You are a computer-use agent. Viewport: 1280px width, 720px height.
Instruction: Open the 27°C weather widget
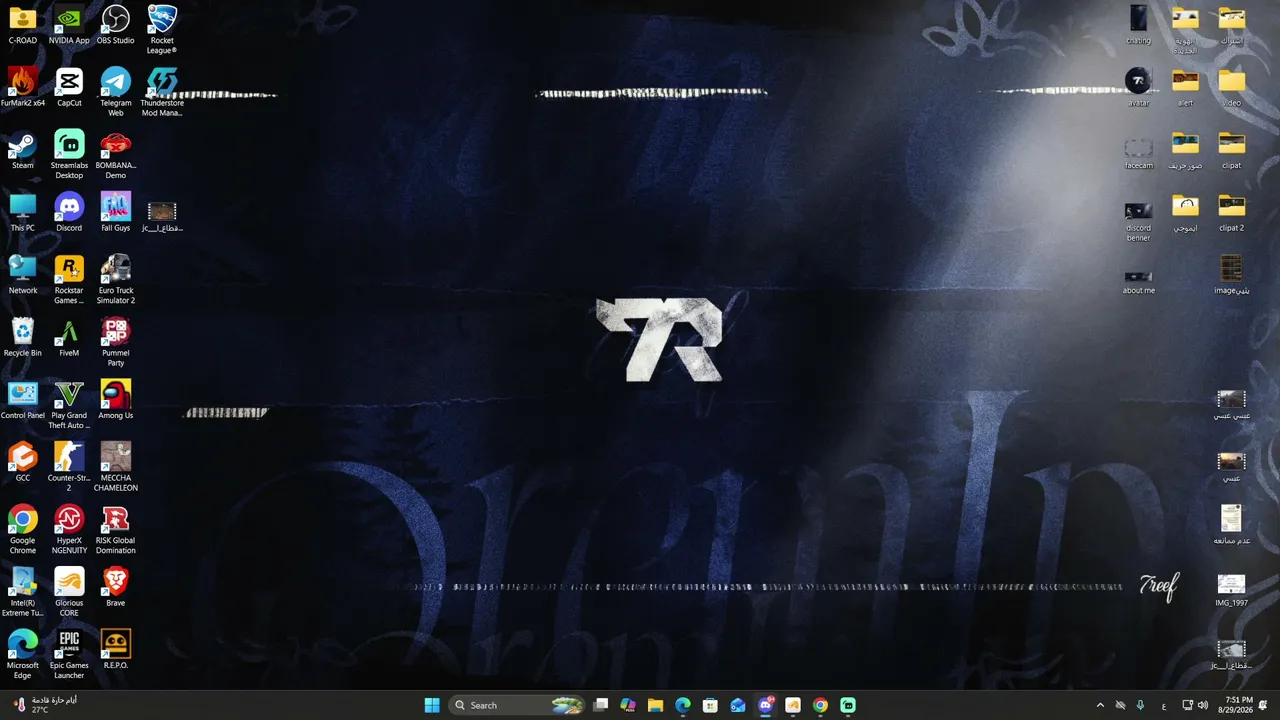click(47, 705)
